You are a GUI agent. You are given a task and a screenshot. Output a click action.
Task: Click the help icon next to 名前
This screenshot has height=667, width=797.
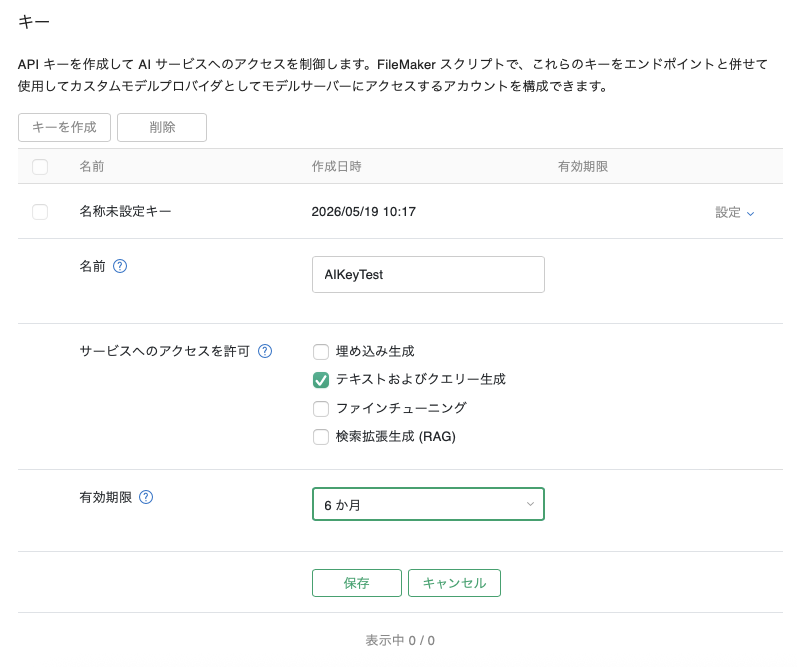(x=120, y=266)
